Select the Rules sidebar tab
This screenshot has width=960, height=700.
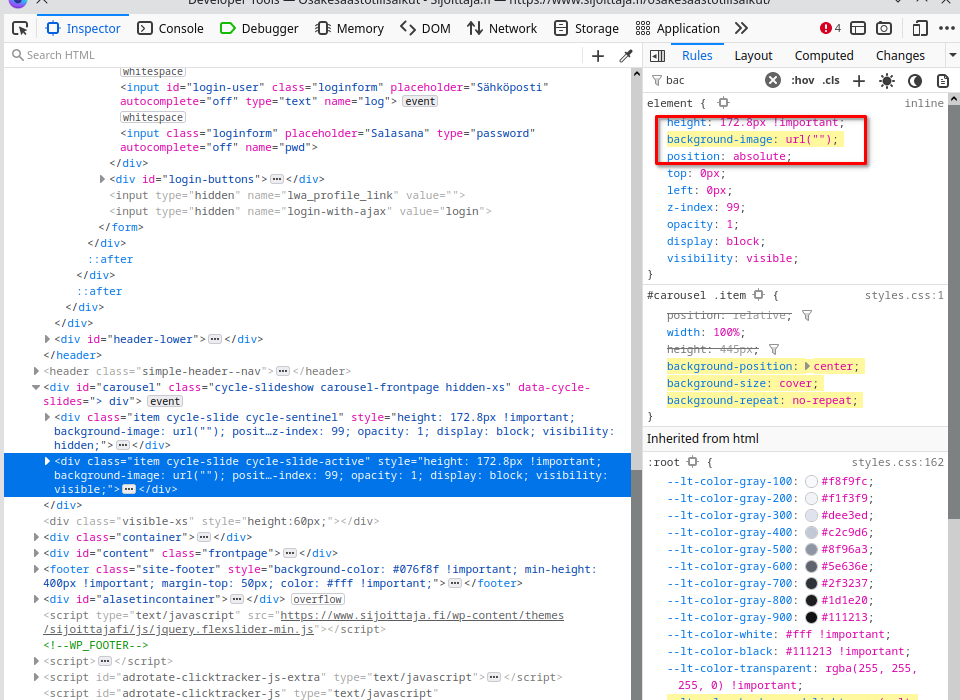coord(697,56)
